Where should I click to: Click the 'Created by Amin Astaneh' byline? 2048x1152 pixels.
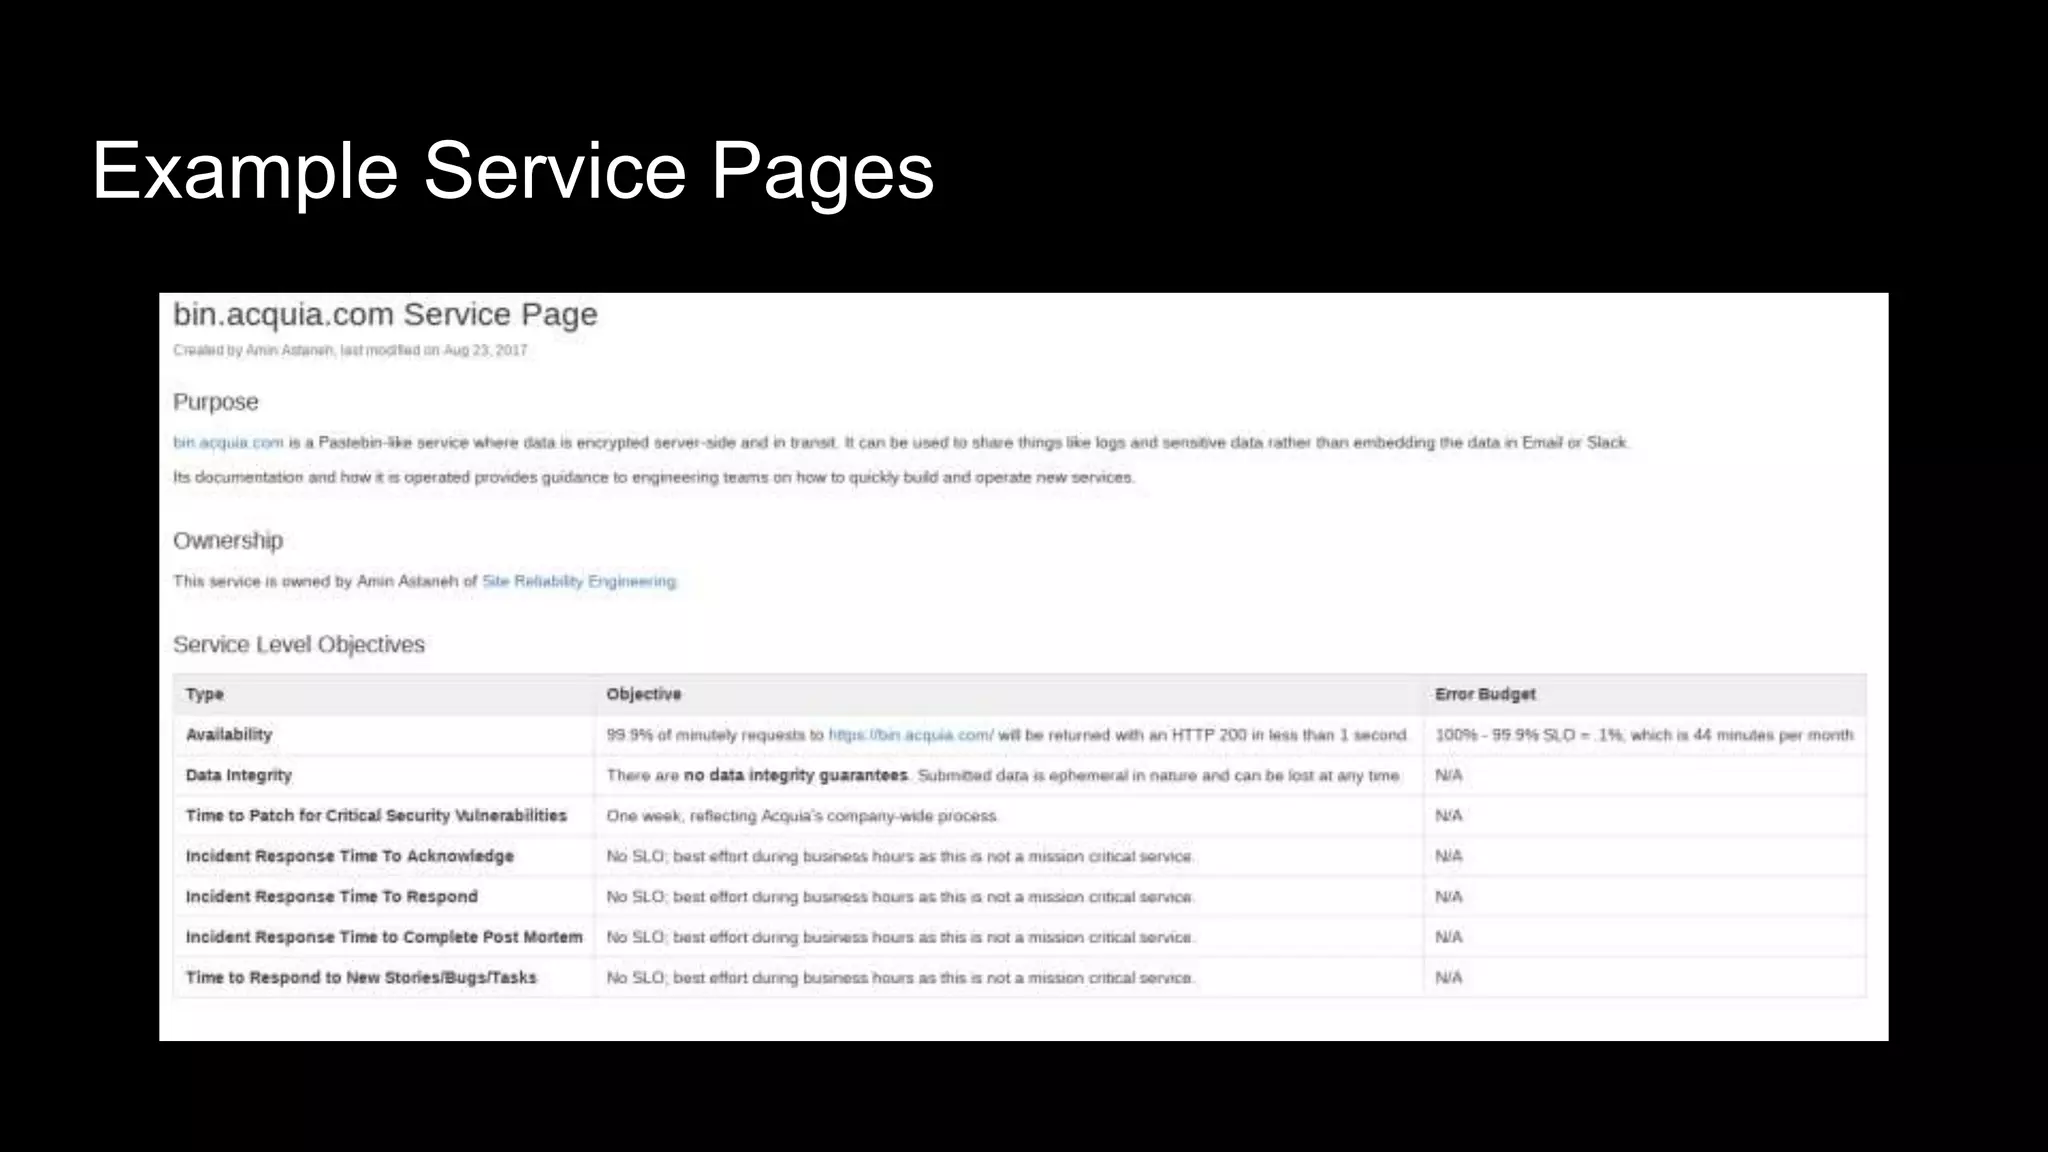pos(350,350)
